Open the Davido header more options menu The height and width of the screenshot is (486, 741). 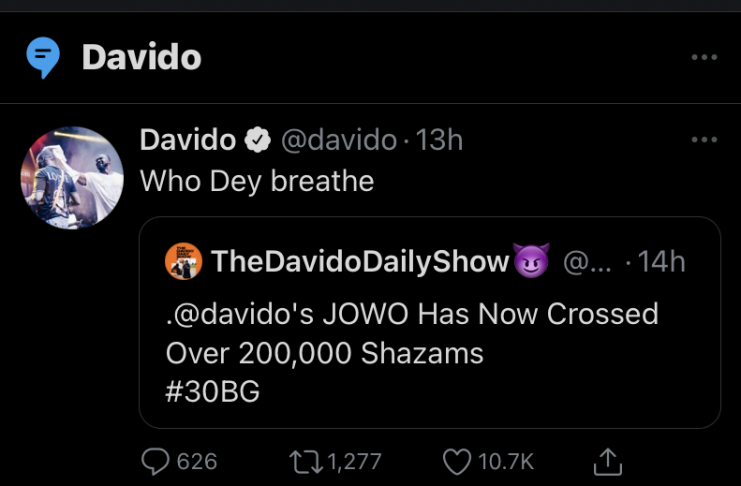(x=704, y=58)
